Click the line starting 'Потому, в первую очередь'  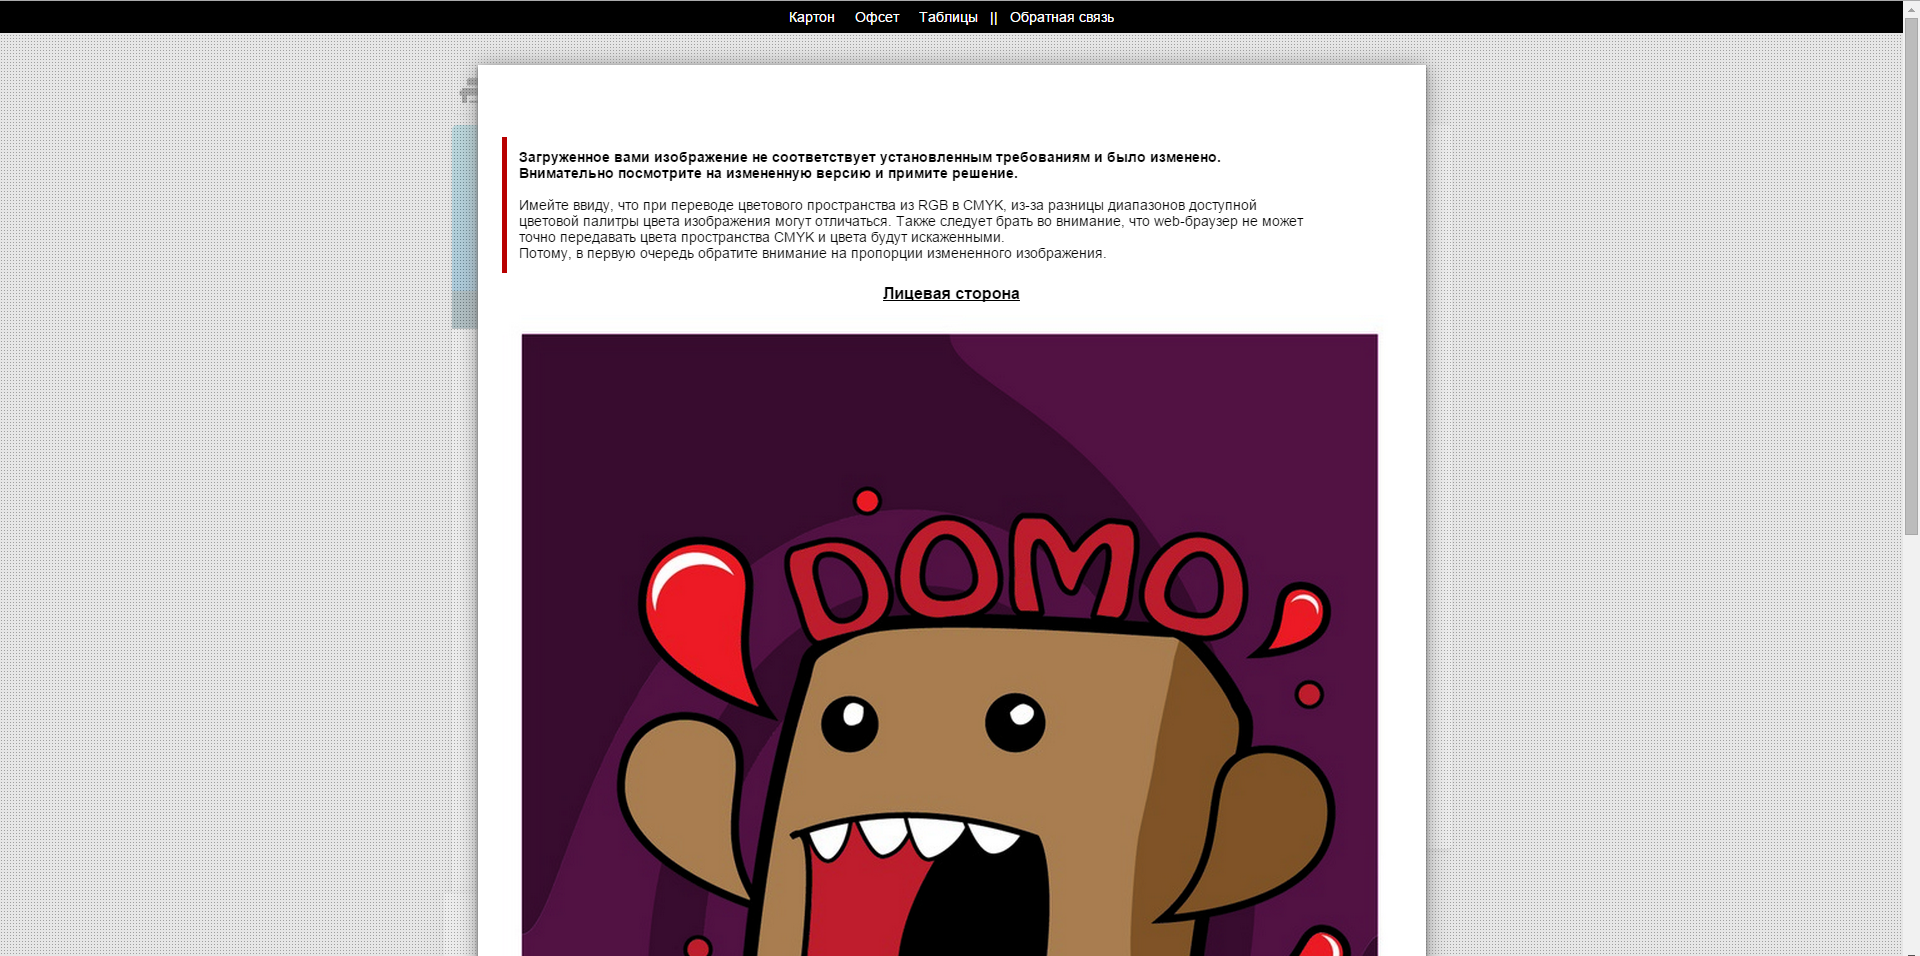click(812, 253)
